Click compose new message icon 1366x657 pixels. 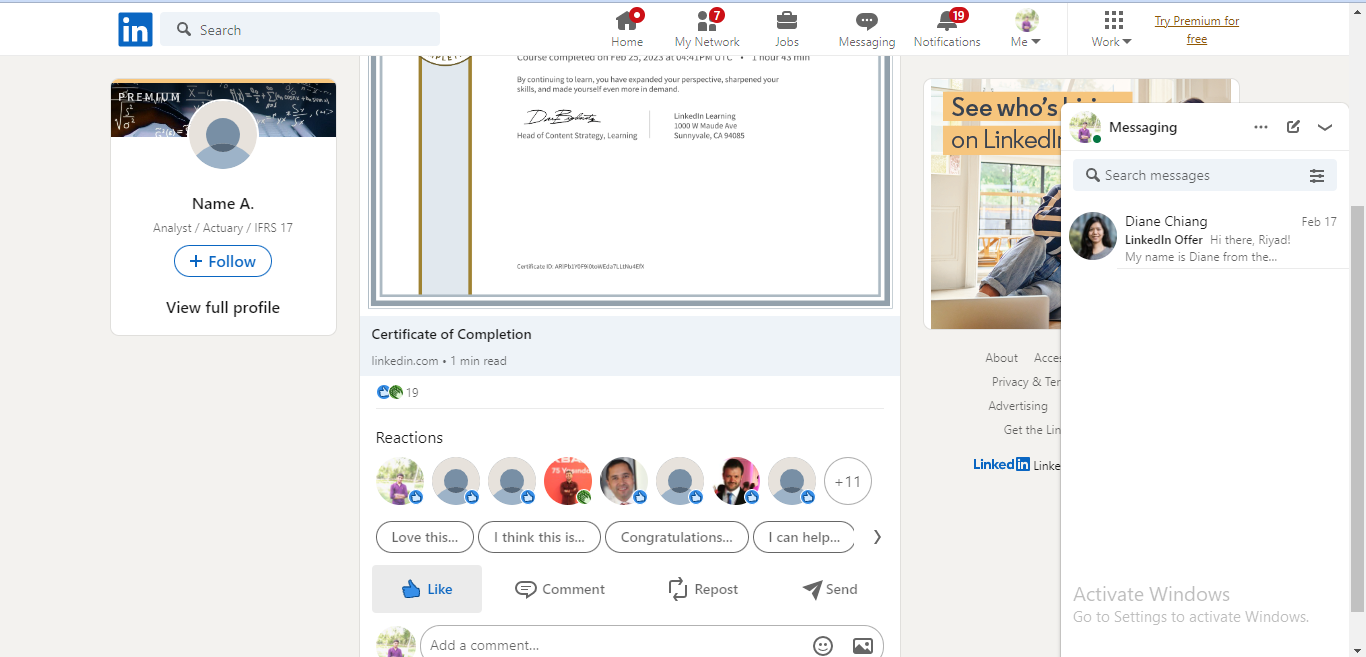point(1293,127)
